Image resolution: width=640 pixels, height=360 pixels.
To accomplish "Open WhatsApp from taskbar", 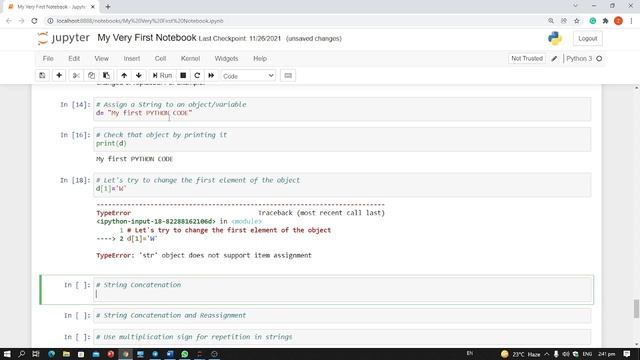I will point(184,354).
